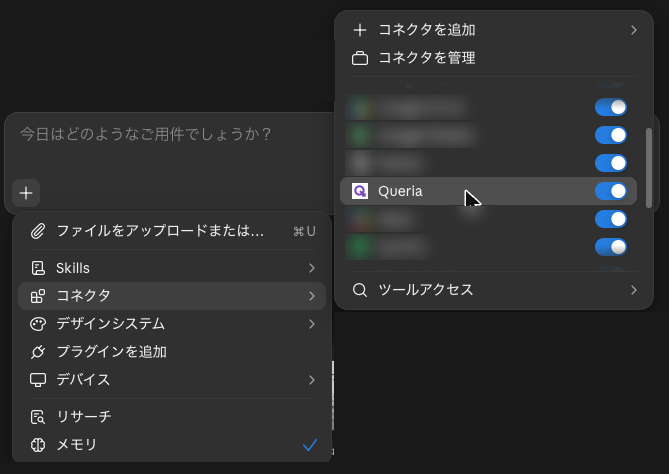Screen dimensions: 669x474
Task: Click the リサーチ search document icon
Action: [38, 417]
